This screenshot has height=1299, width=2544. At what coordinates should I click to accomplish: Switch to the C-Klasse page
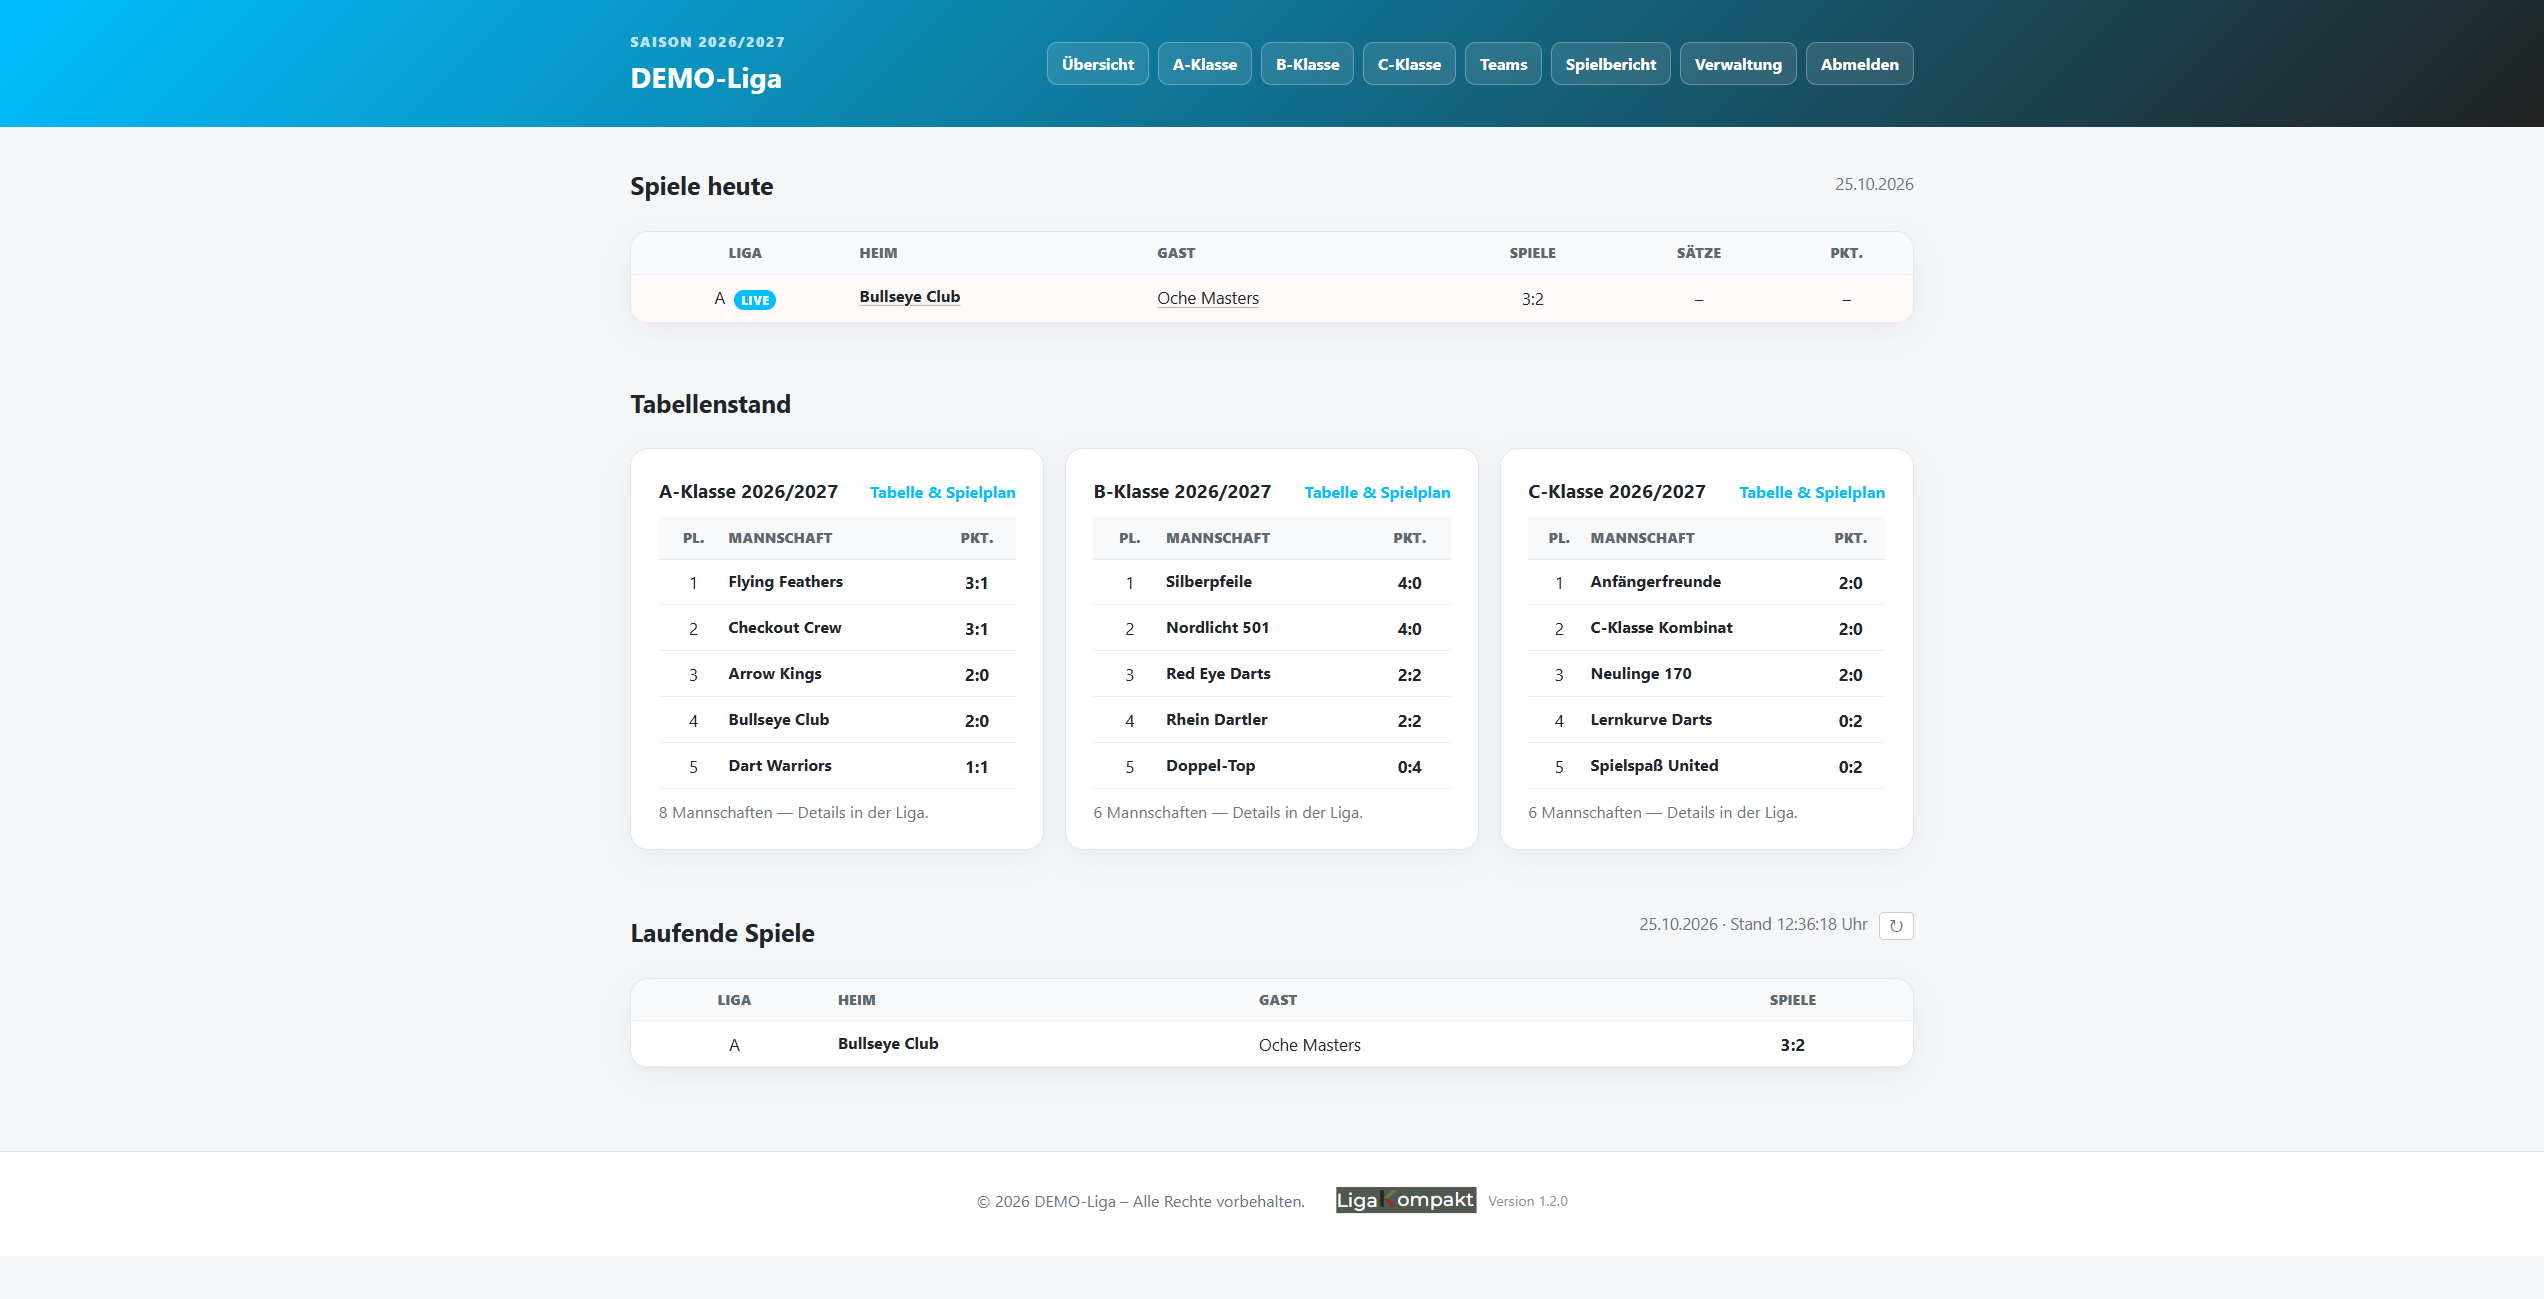tap(1409, 64)
